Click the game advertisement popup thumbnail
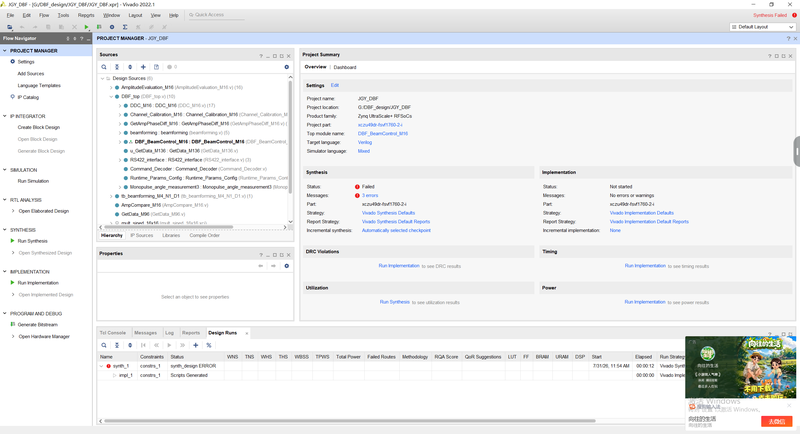800x434 pixels. pos(740,367)
